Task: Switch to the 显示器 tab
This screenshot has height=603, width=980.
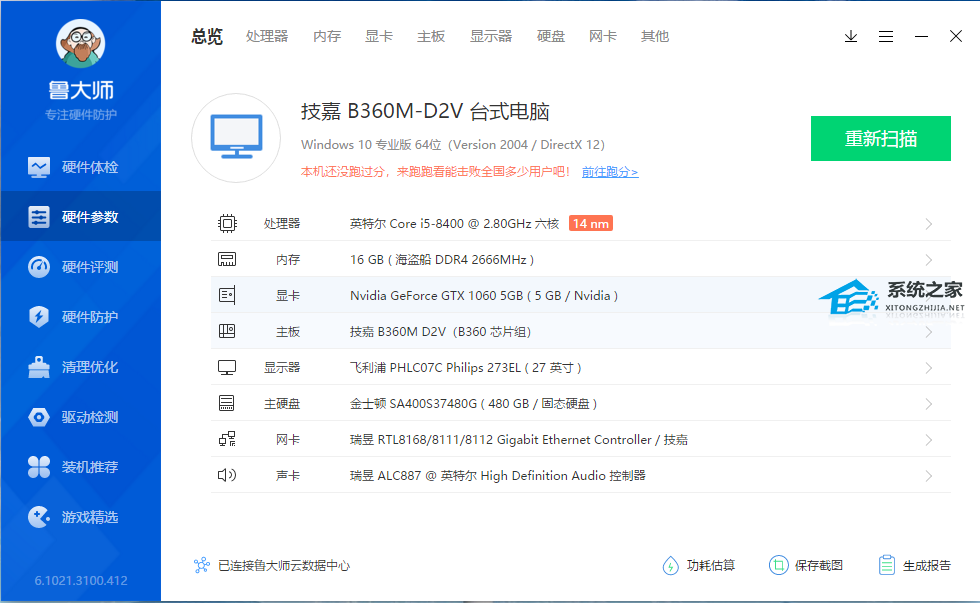Action: coord(491,36)
